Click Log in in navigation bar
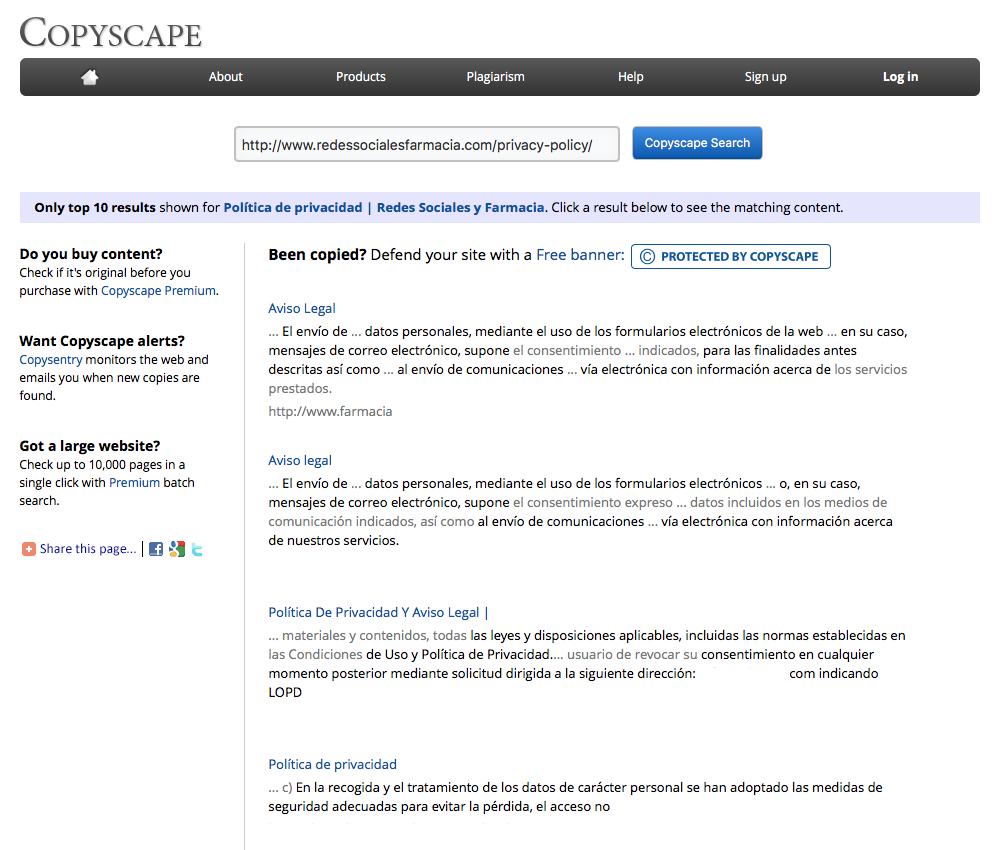Image resolution: width=1003 pixels, height=850 pixels. pyautogui.click(x=900, y=77)
